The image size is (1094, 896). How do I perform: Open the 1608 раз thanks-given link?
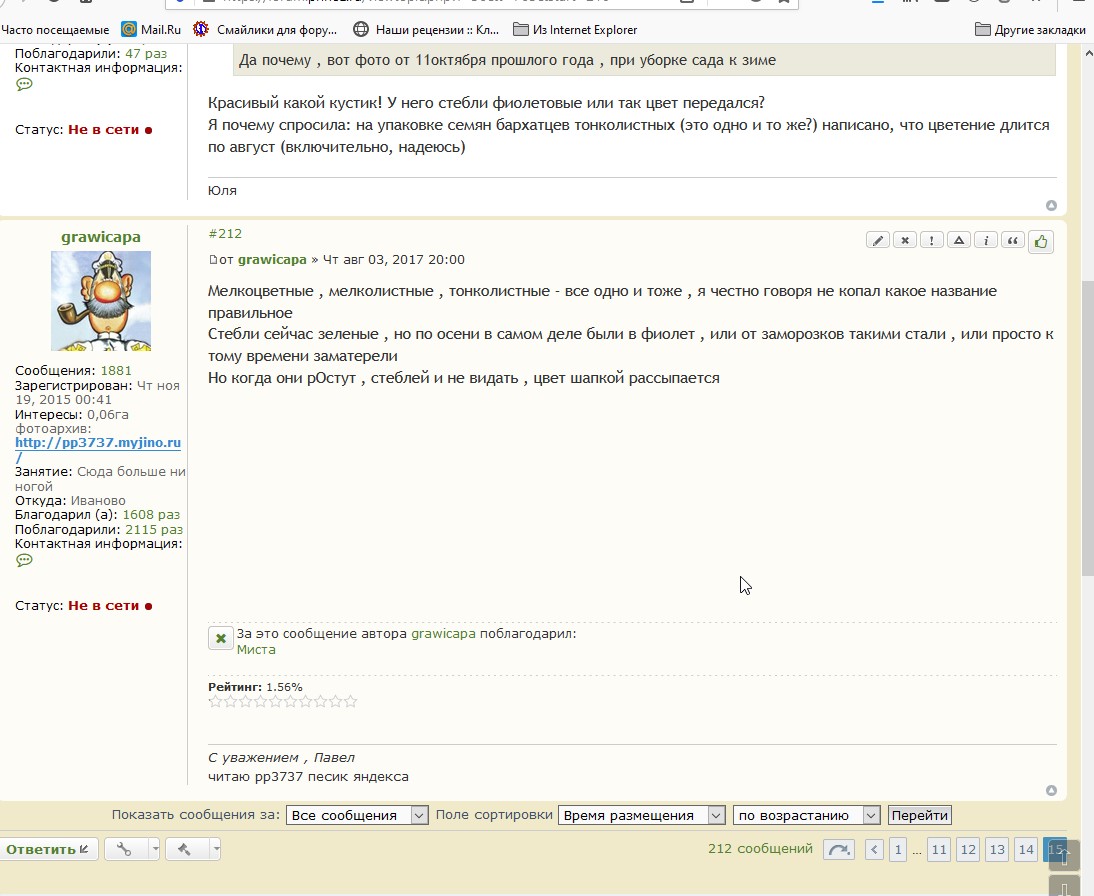click(x=151, y=514)
